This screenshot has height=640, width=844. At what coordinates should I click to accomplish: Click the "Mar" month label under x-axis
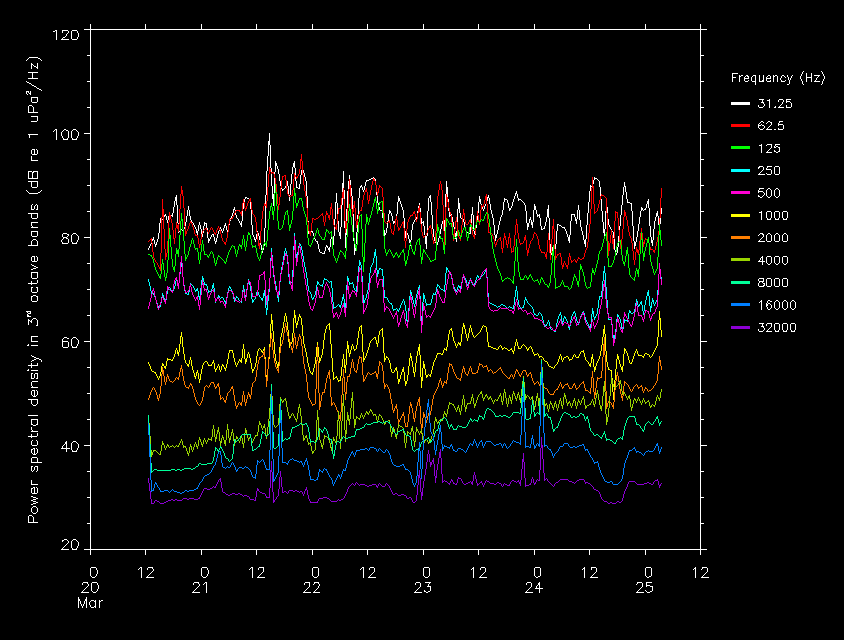[x=91, y=603]
